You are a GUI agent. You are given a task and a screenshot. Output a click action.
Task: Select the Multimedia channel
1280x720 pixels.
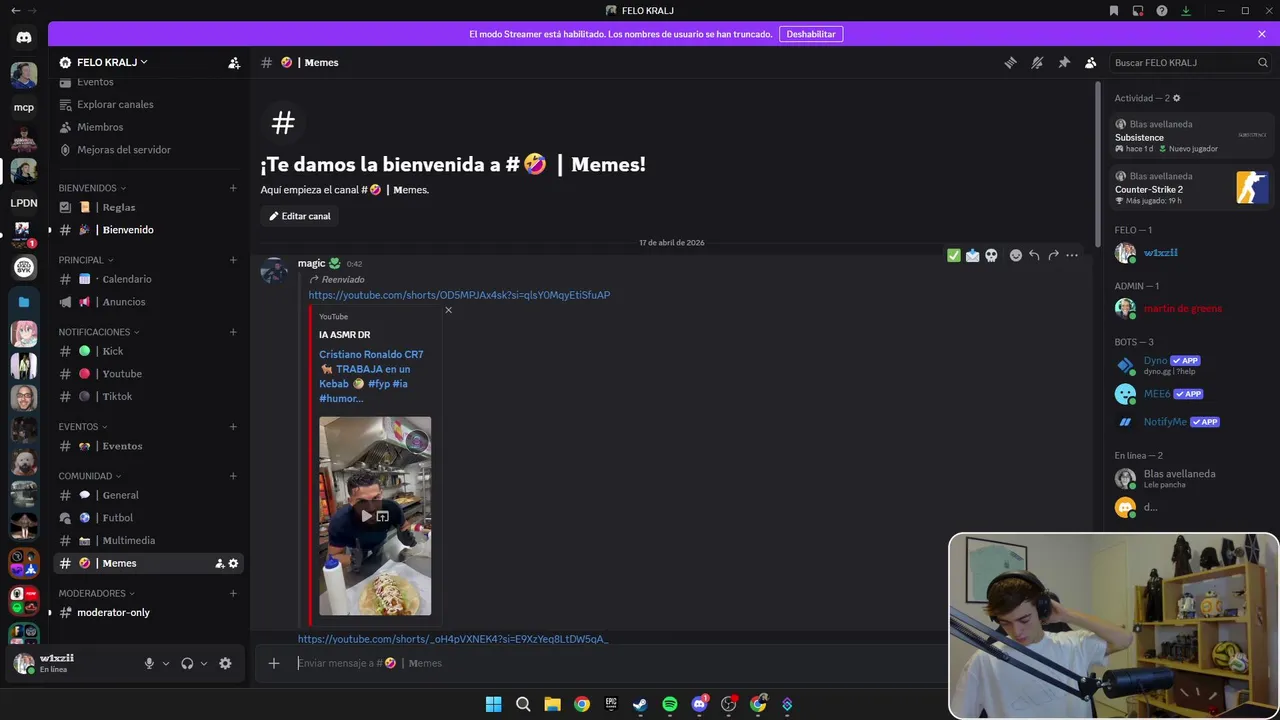click(x=149, y=541)
